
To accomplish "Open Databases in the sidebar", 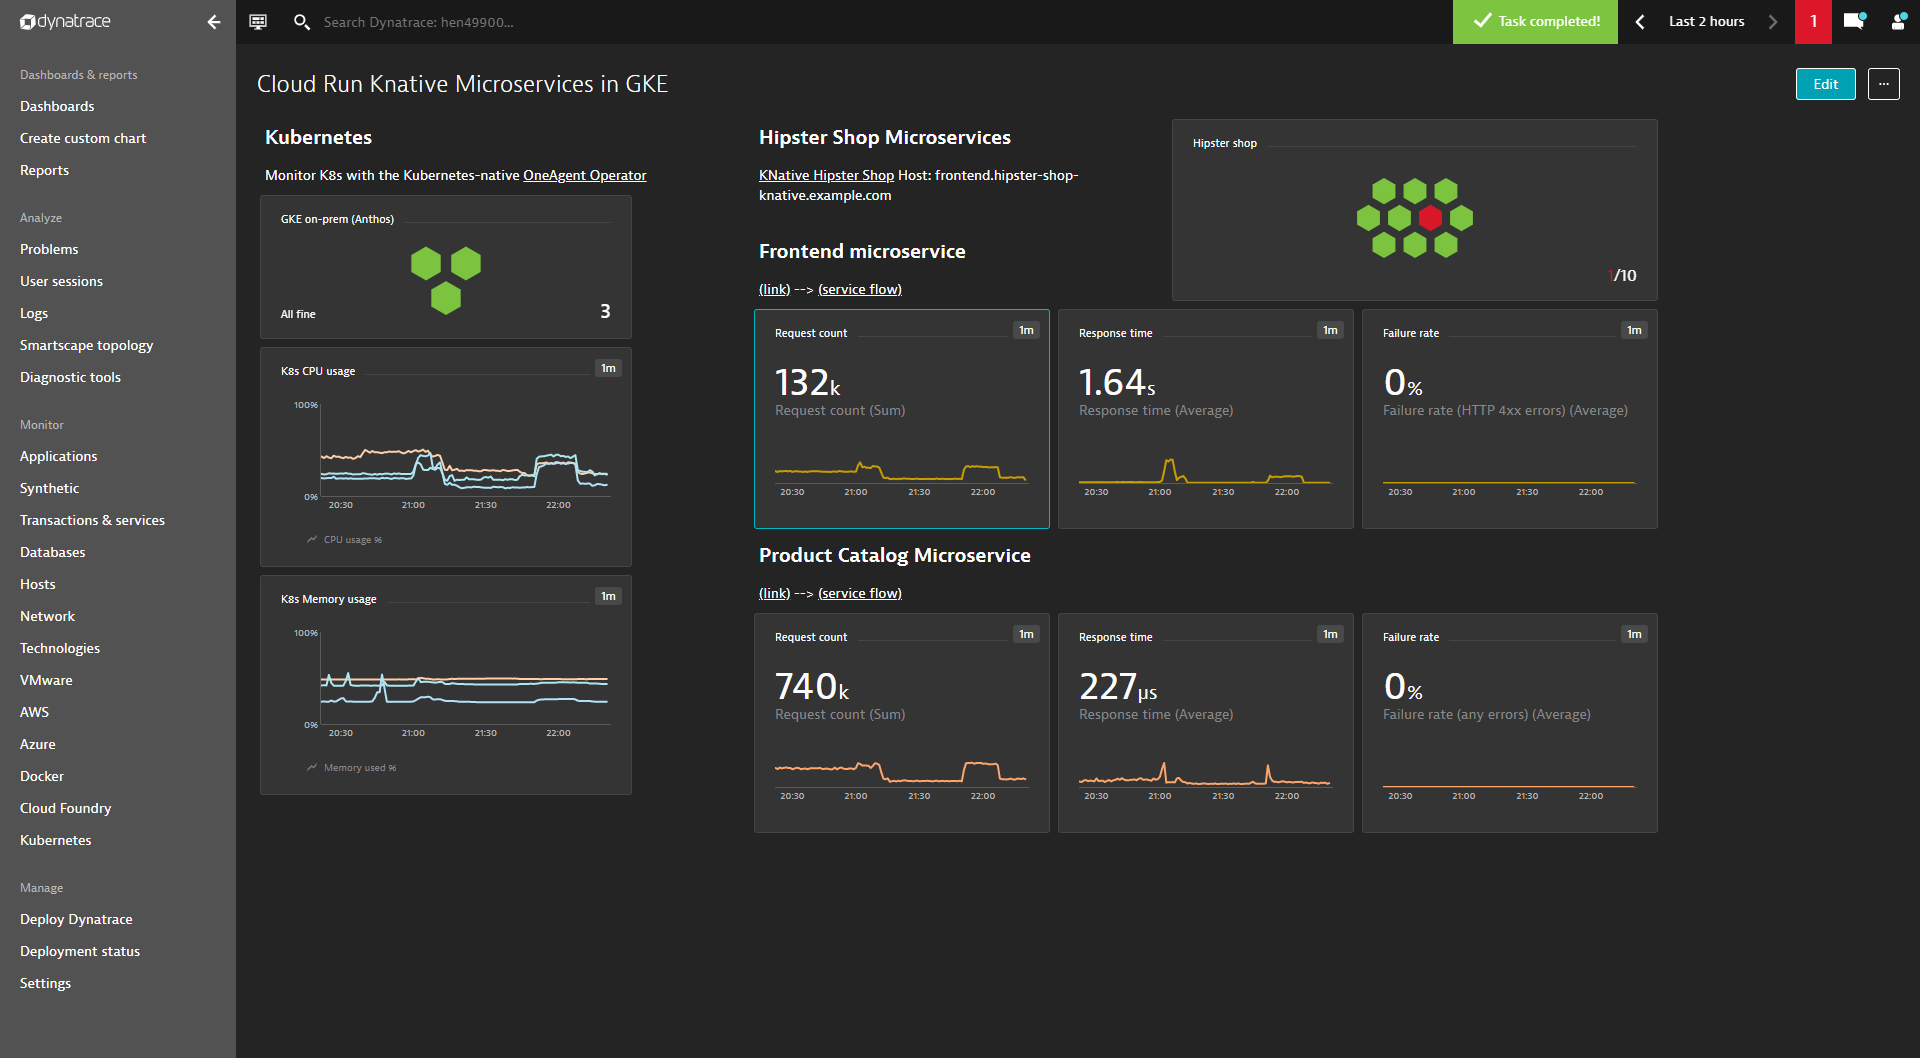I will pos(53,552).
